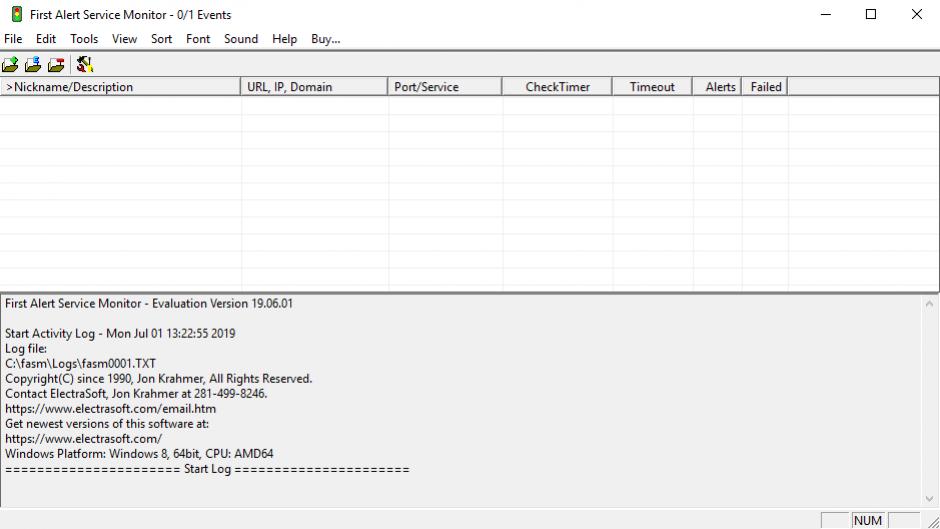This screenshot has width=940, height=529.
Task: Click the Start Activity Log timestamp line
Action: (x=120, y=333)
